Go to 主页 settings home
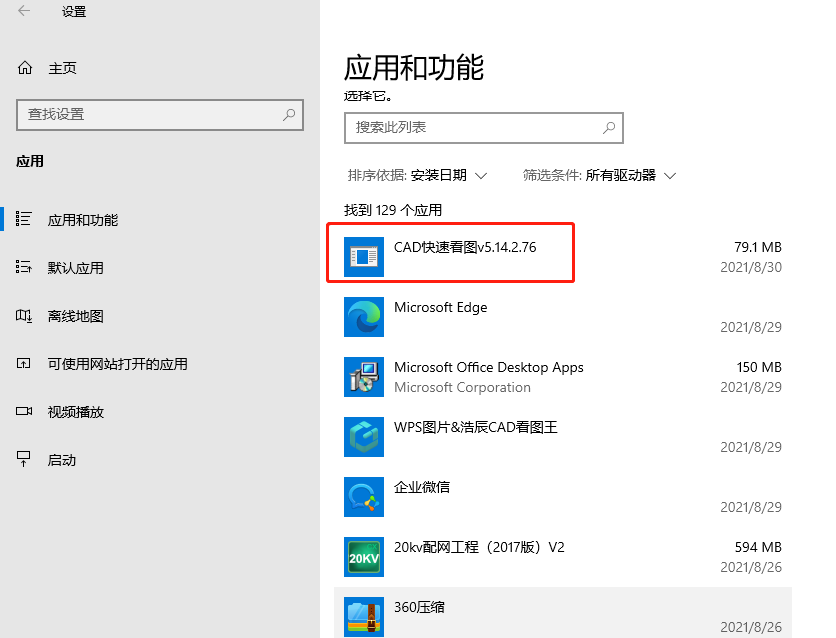836x638 pixels. [62, 68]
